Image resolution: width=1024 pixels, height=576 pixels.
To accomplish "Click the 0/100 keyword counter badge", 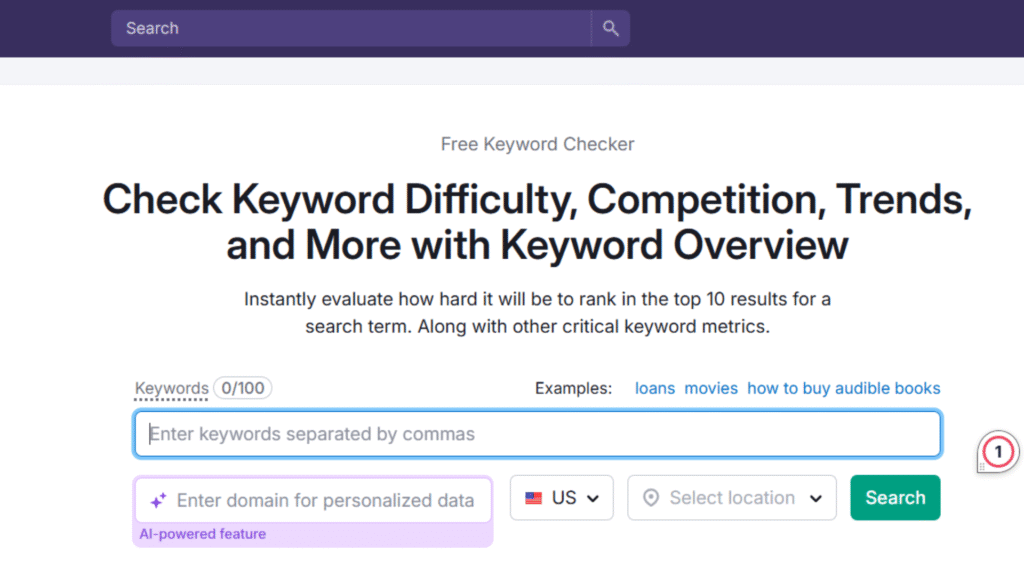I will pyautogui.click(x=242, y=388).
